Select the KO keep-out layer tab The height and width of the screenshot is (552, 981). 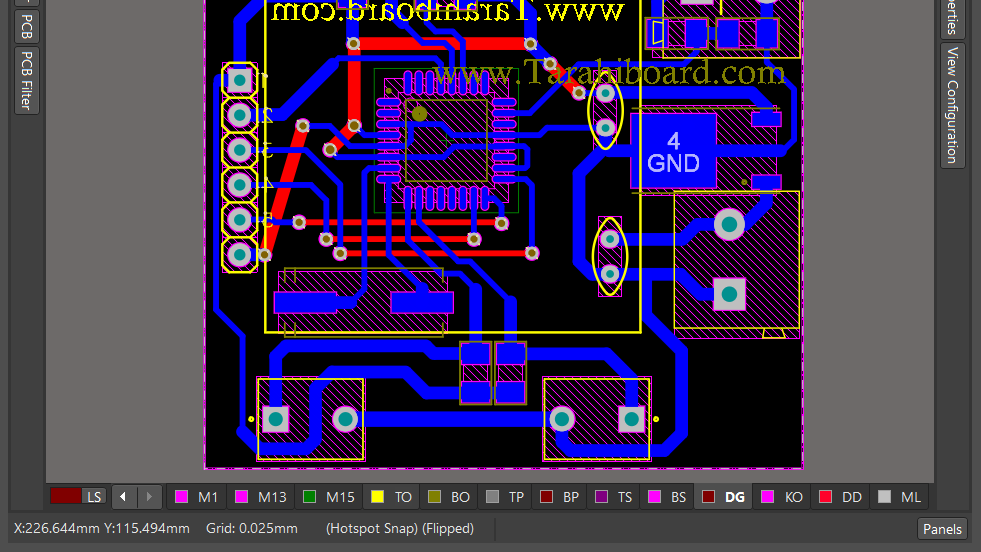pyautogui.click(x=783, y=497)
